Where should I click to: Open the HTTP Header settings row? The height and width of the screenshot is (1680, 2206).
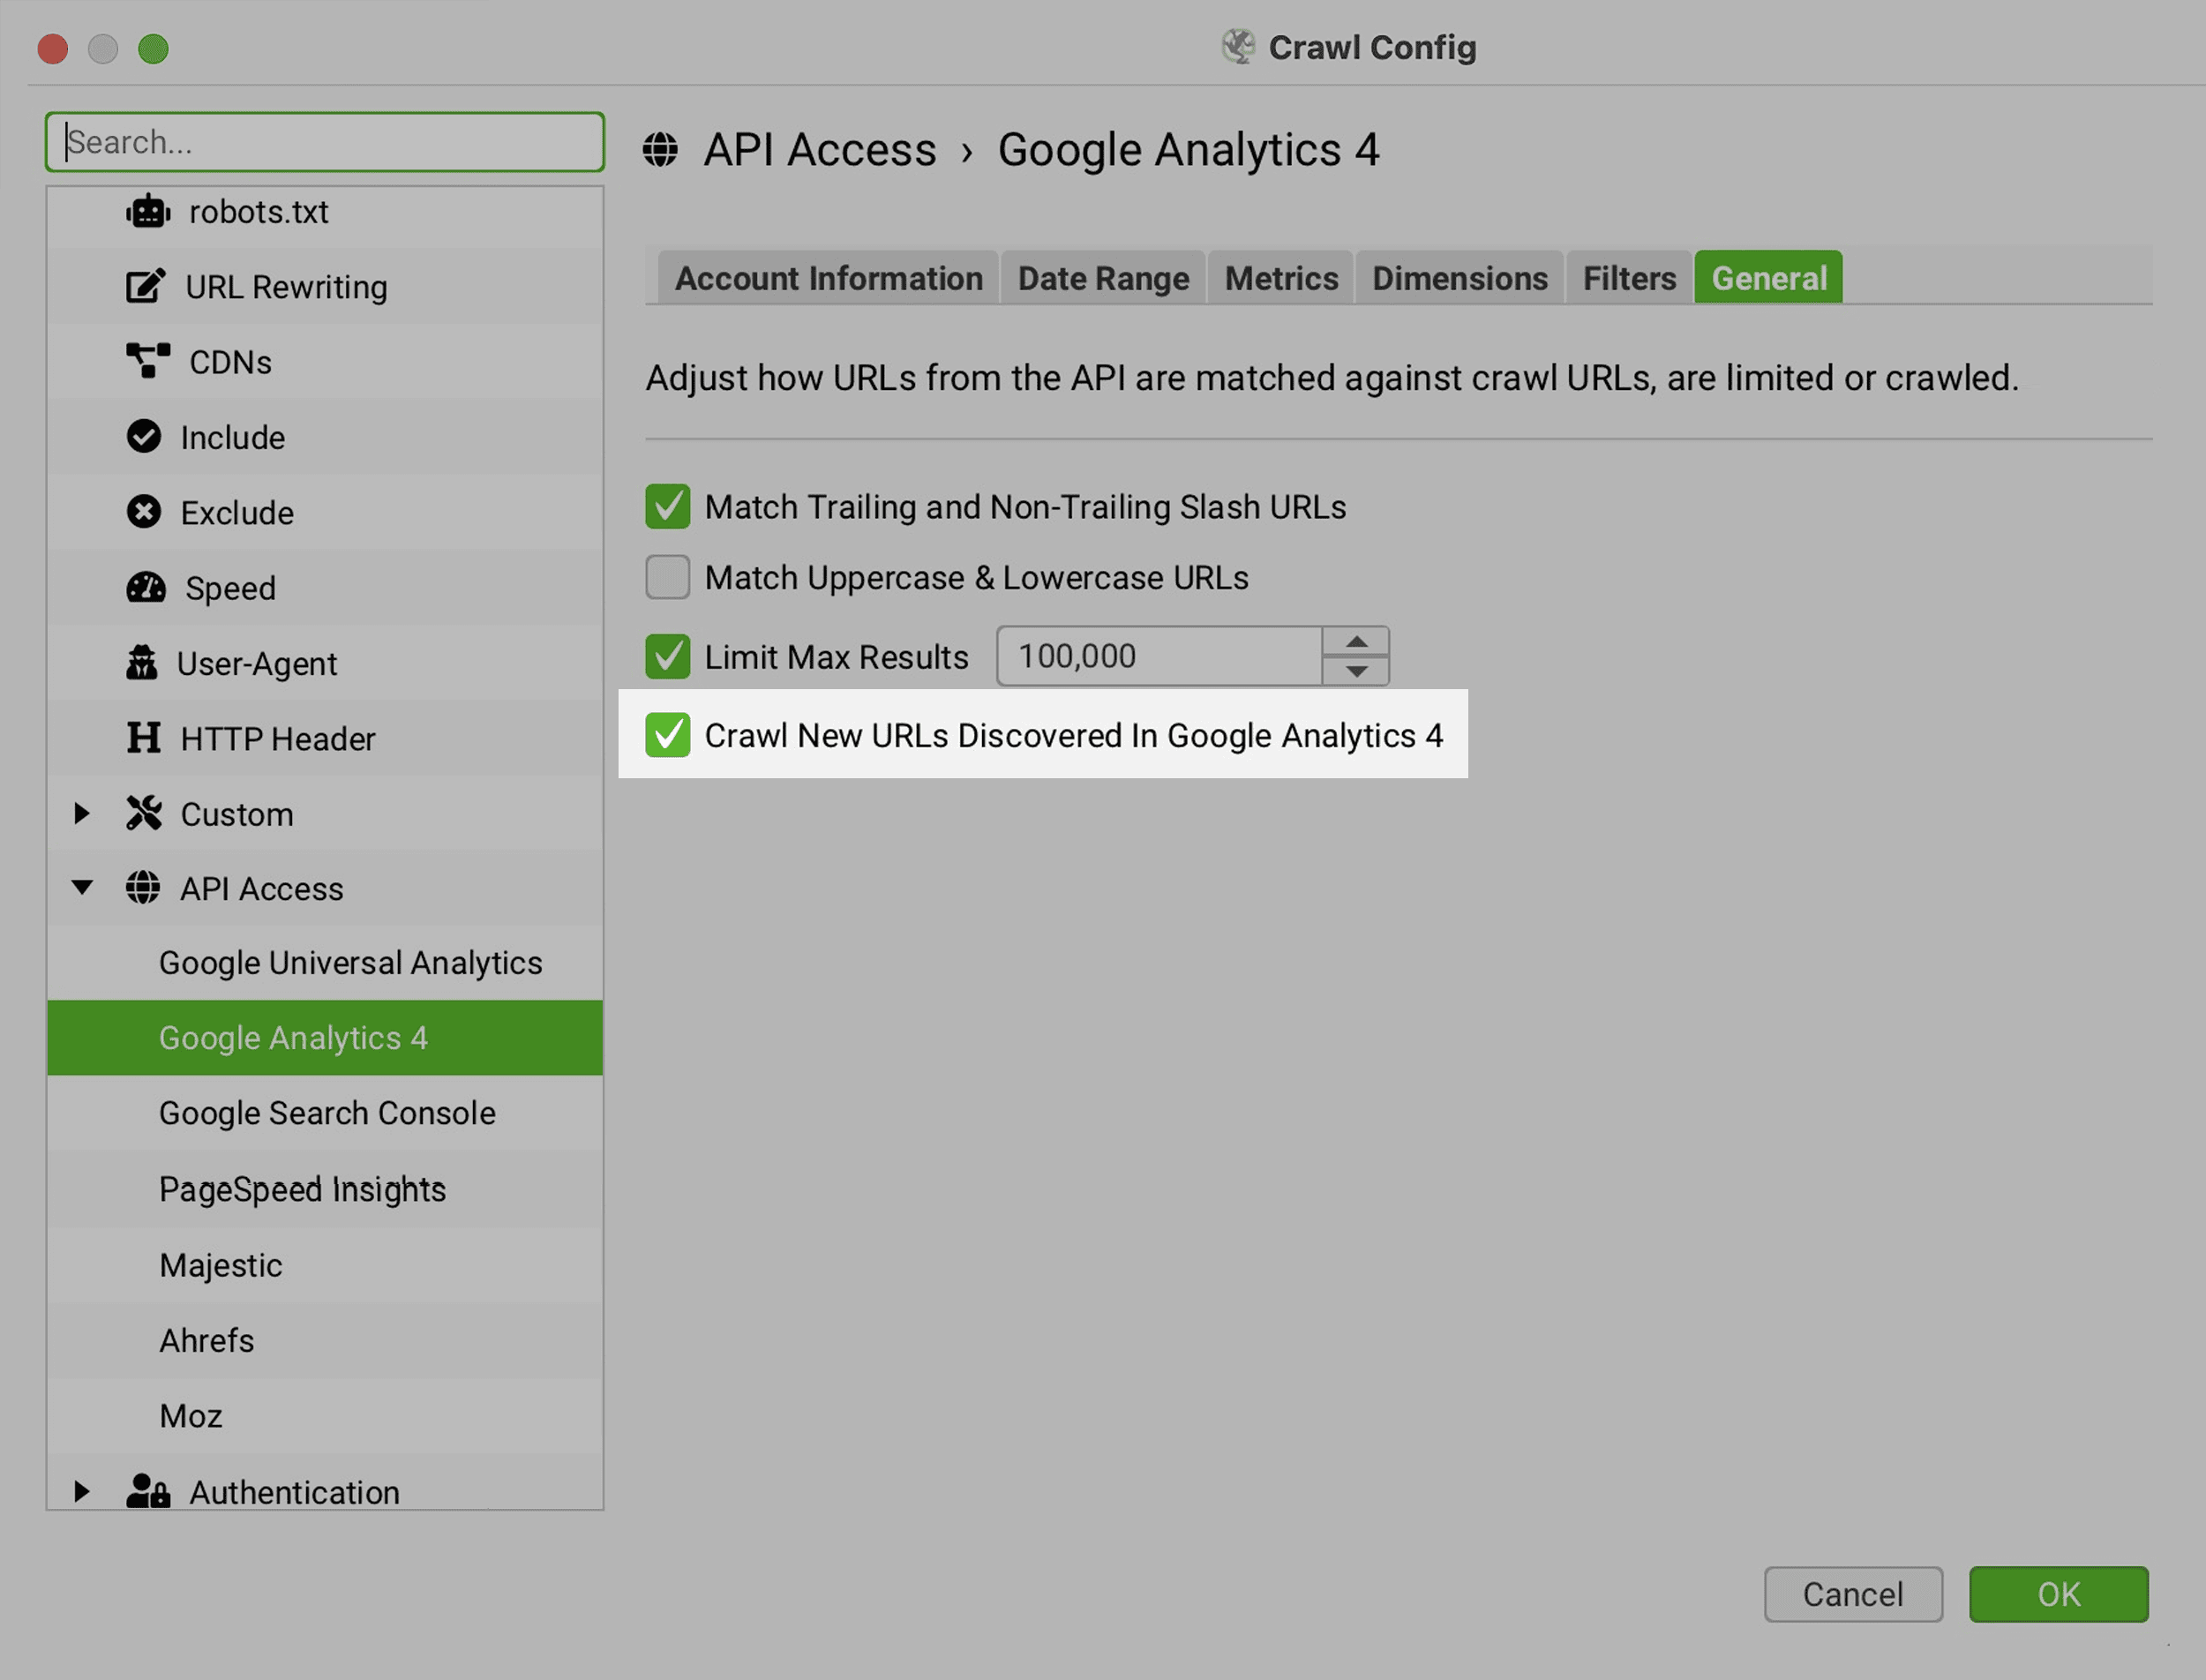click(x=325, y=738)
